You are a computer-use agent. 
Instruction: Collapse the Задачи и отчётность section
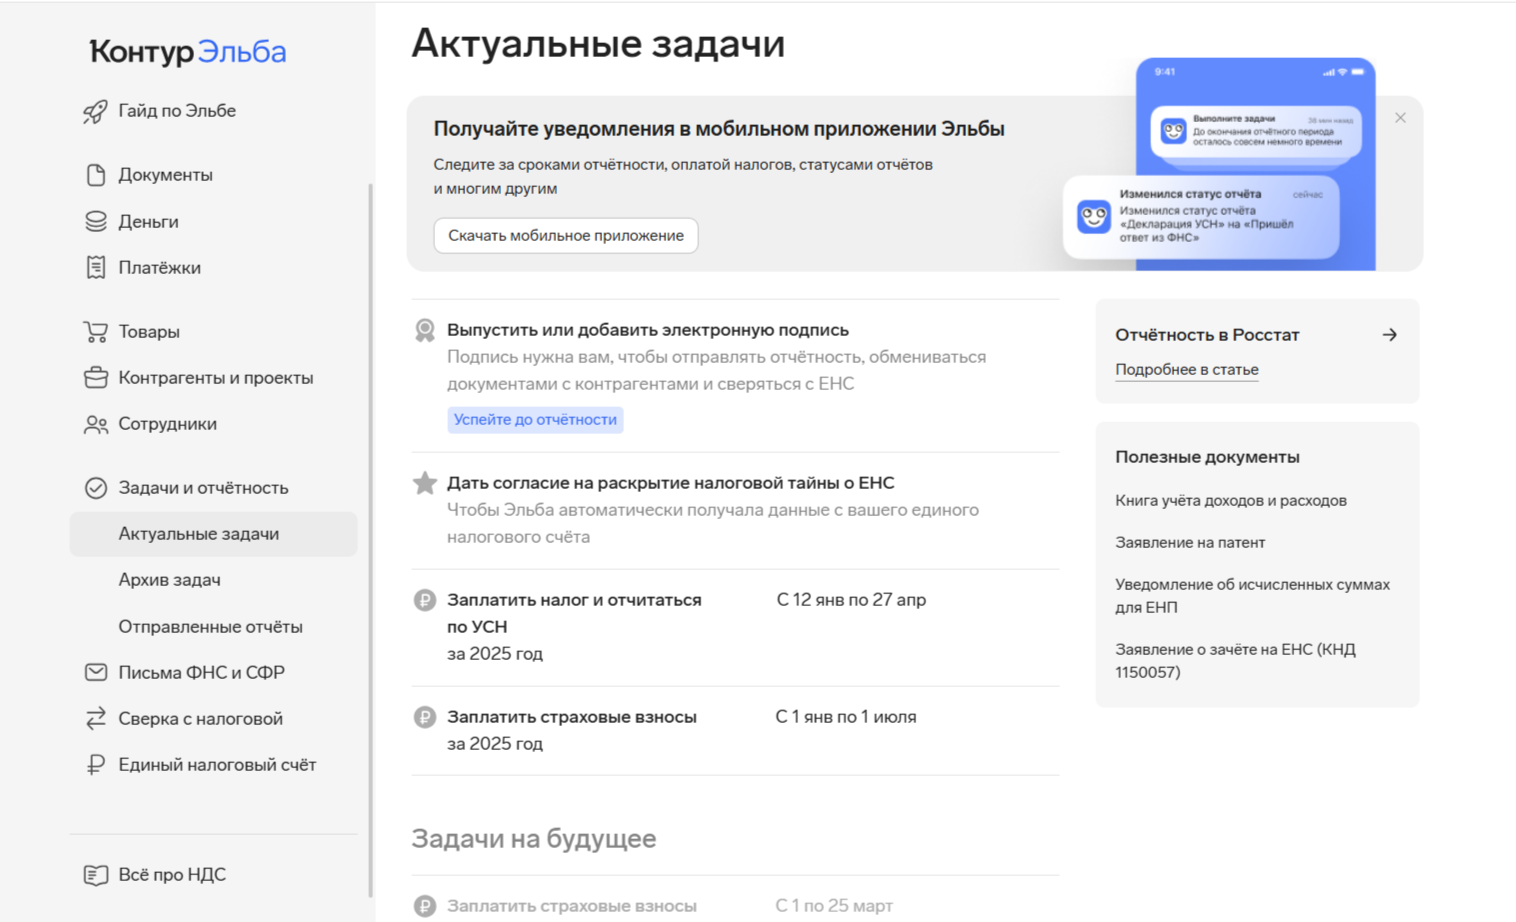coord(202,488)
